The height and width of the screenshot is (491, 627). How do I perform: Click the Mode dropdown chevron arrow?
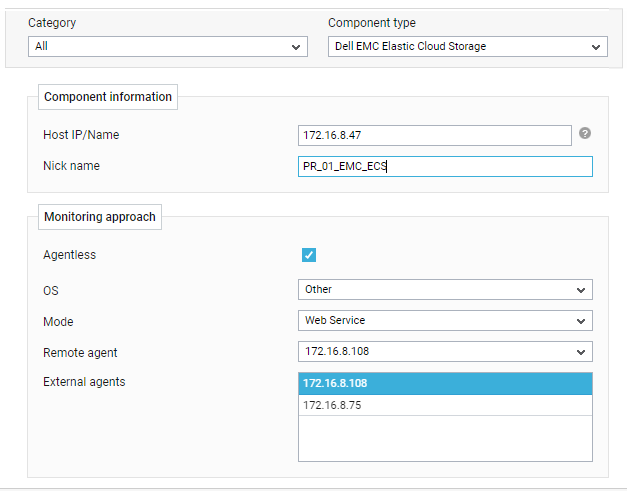coord(581,321)
